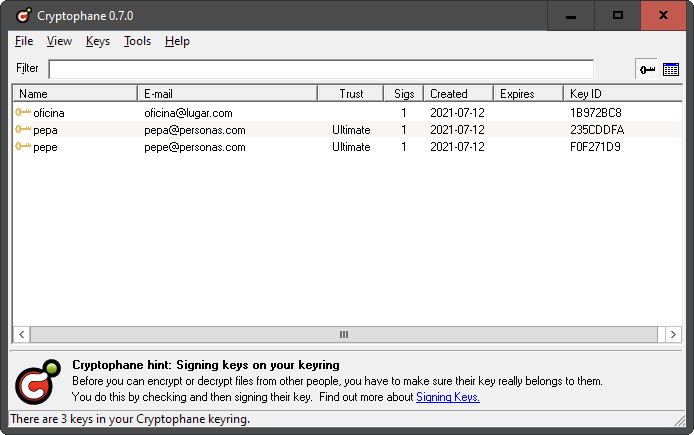Image resolution: width=694 pixels, height=435 pixels.
Task: Click the Sigs count for pepa
Action: point(404,130)
